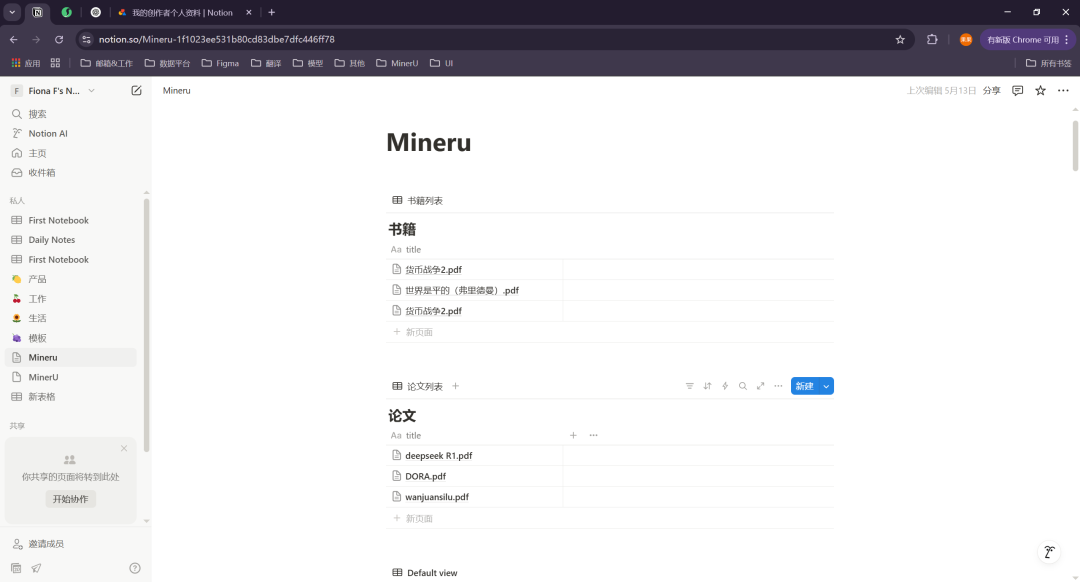Add a property with plus in 论文 table header
Image resolution: width=1080 pixels, height=582 pixels.
[x=573, y=435]
